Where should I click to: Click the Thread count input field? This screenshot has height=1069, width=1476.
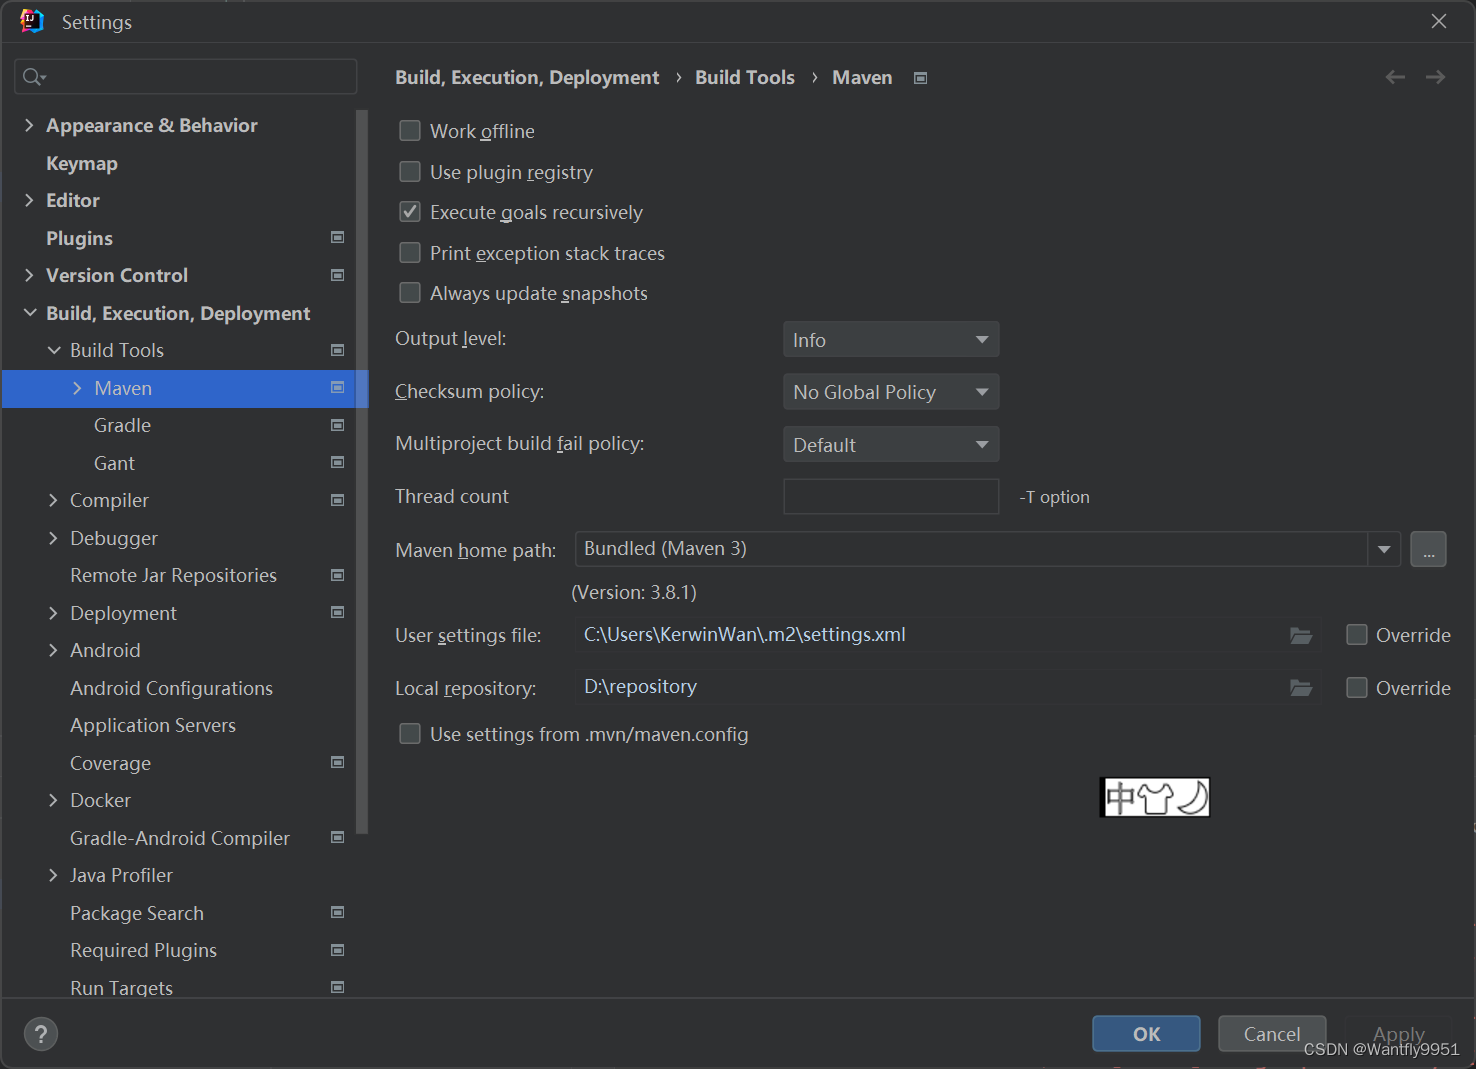pos(891,496)
